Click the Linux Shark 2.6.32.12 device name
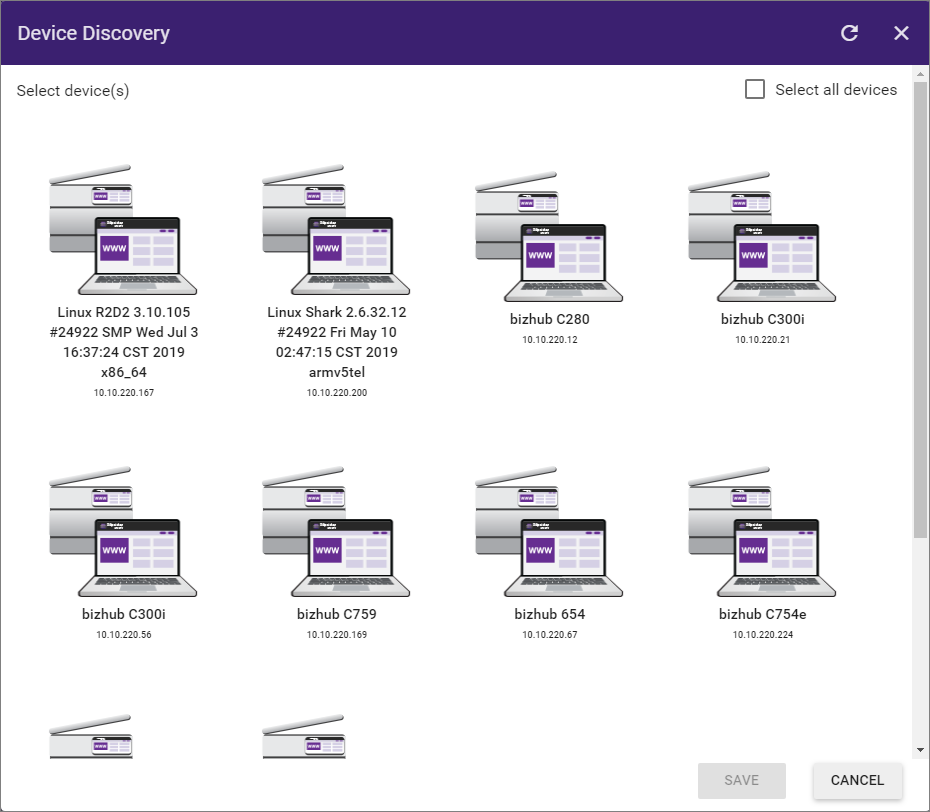The width and height of the screenshot is (930, 812). point(336,342)
